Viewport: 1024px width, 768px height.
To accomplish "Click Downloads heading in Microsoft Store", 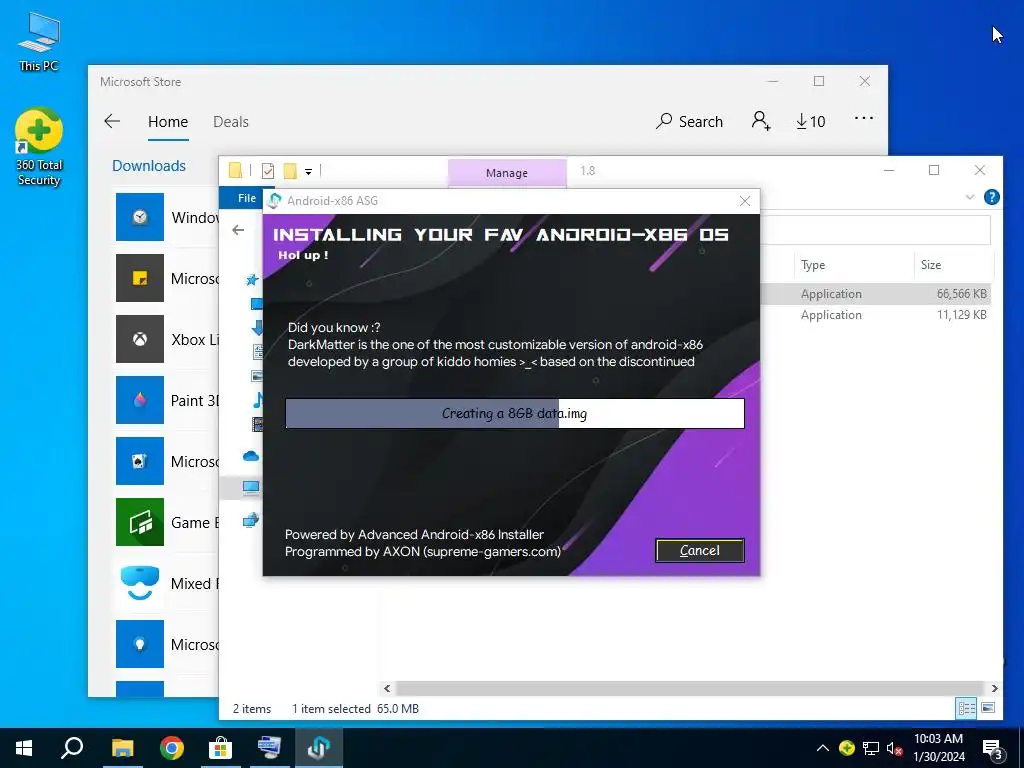I will pos(149,166).
